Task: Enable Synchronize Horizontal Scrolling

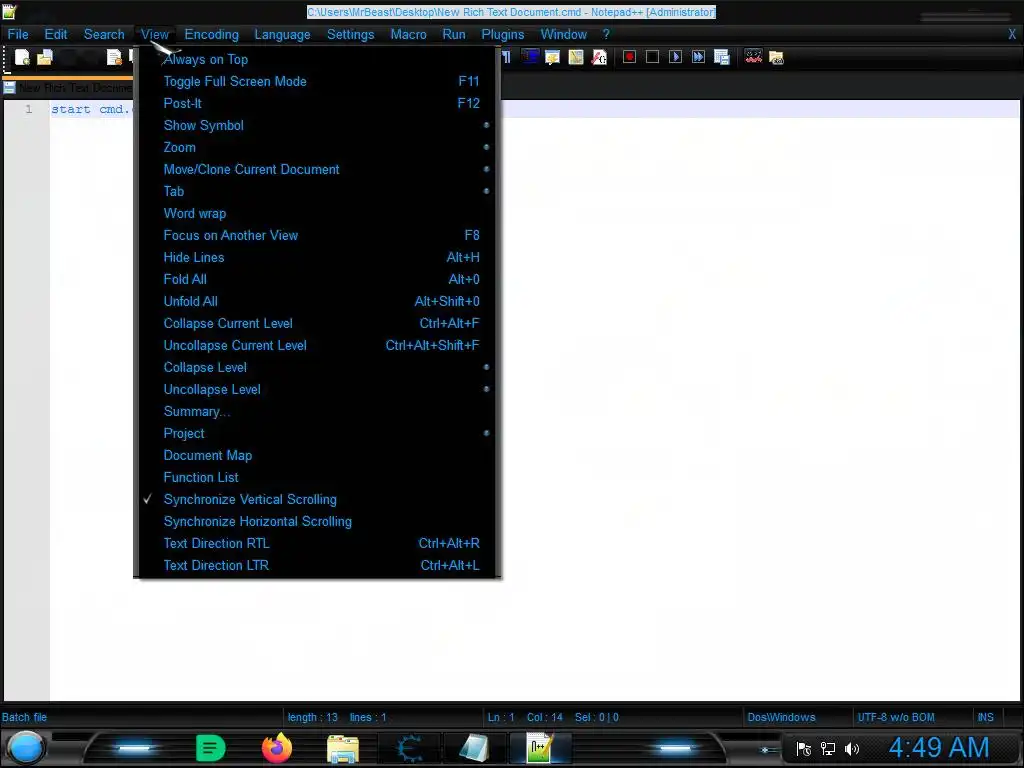Action: point(317,522)
